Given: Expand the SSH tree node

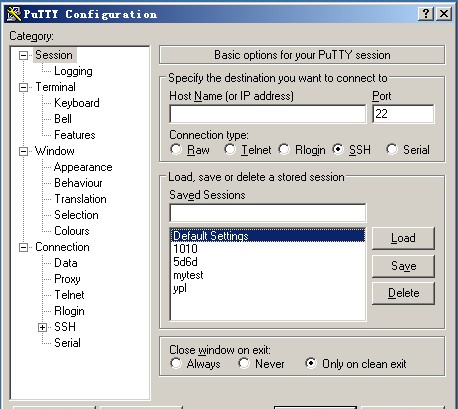Looking at the screenshot, I should click(x=42, y=327).
